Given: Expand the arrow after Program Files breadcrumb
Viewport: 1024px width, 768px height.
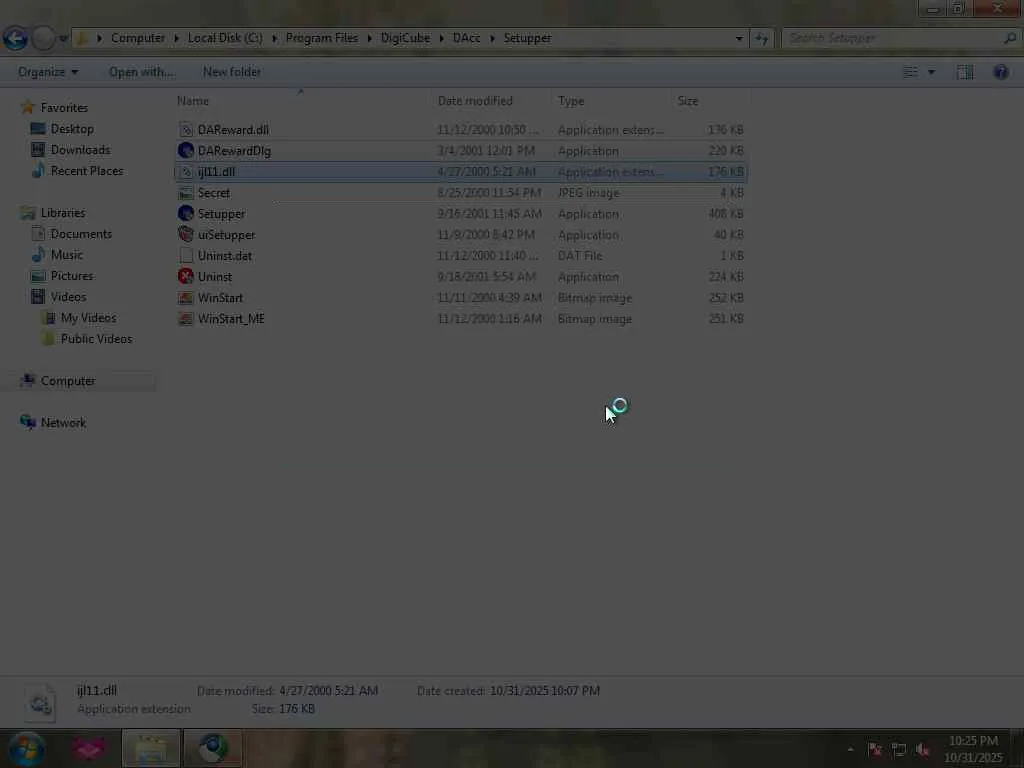Looking at the screenshot, I should (370, 38).
